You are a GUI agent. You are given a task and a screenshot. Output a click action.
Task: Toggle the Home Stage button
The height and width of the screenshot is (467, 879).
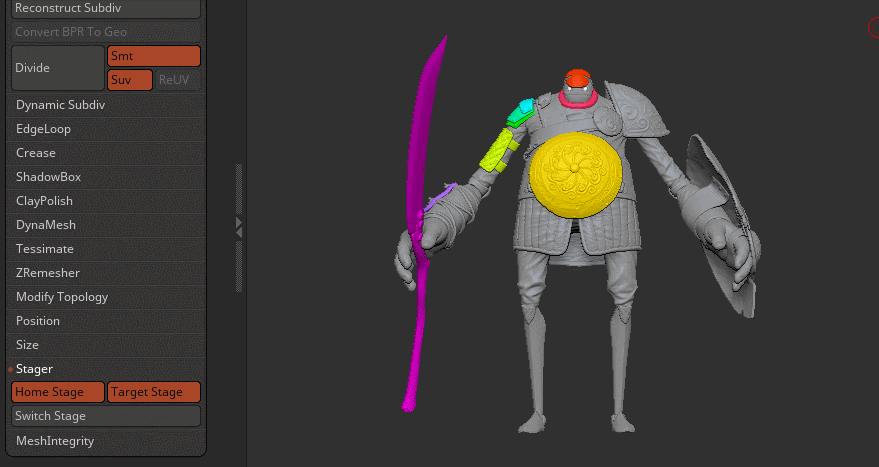[58, 392]
